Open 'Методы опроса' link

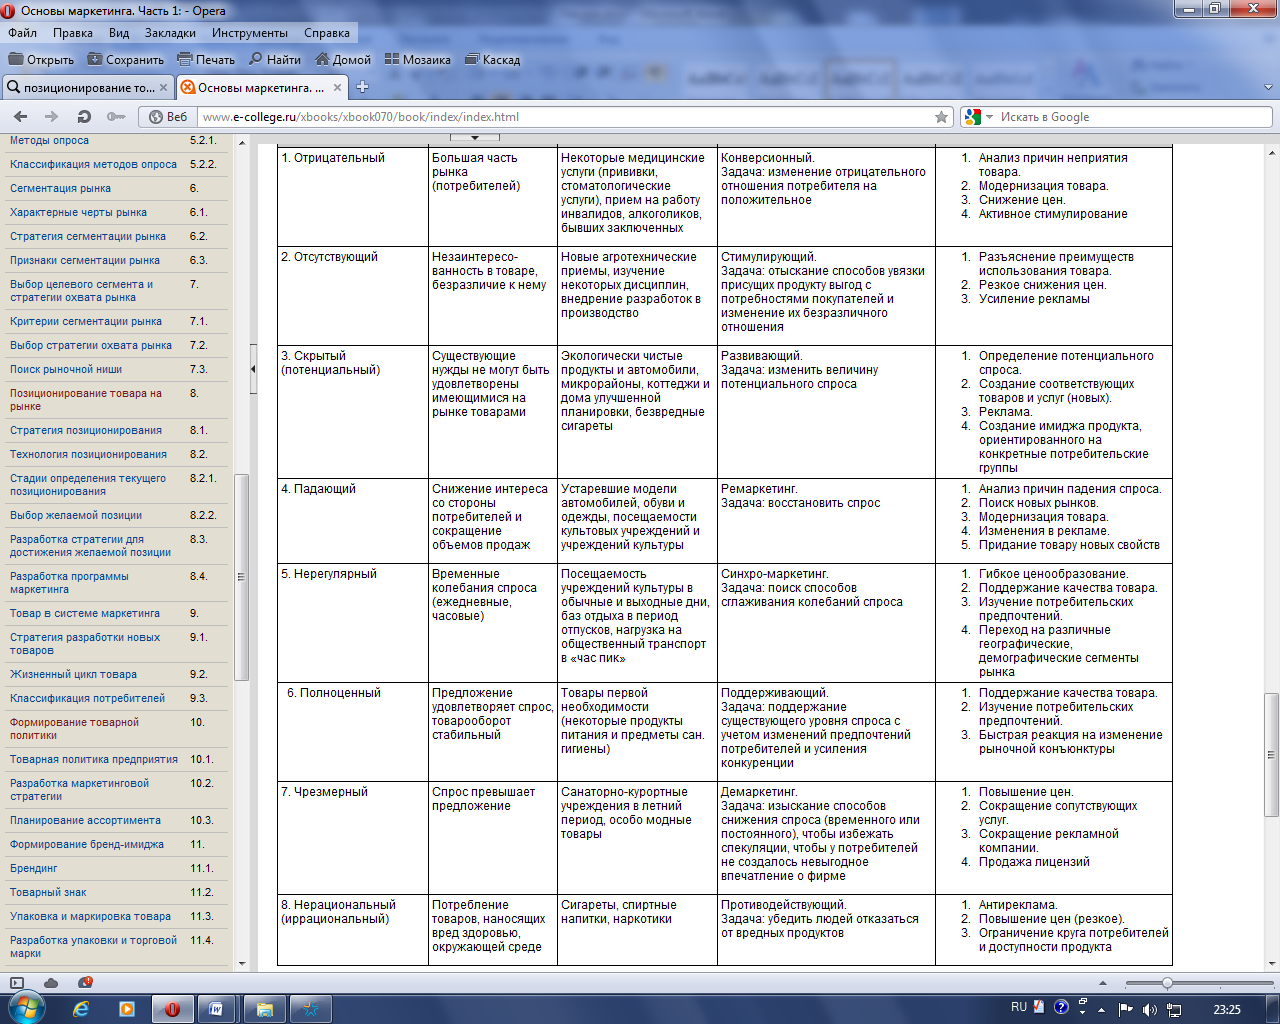(x=49, y=140)
